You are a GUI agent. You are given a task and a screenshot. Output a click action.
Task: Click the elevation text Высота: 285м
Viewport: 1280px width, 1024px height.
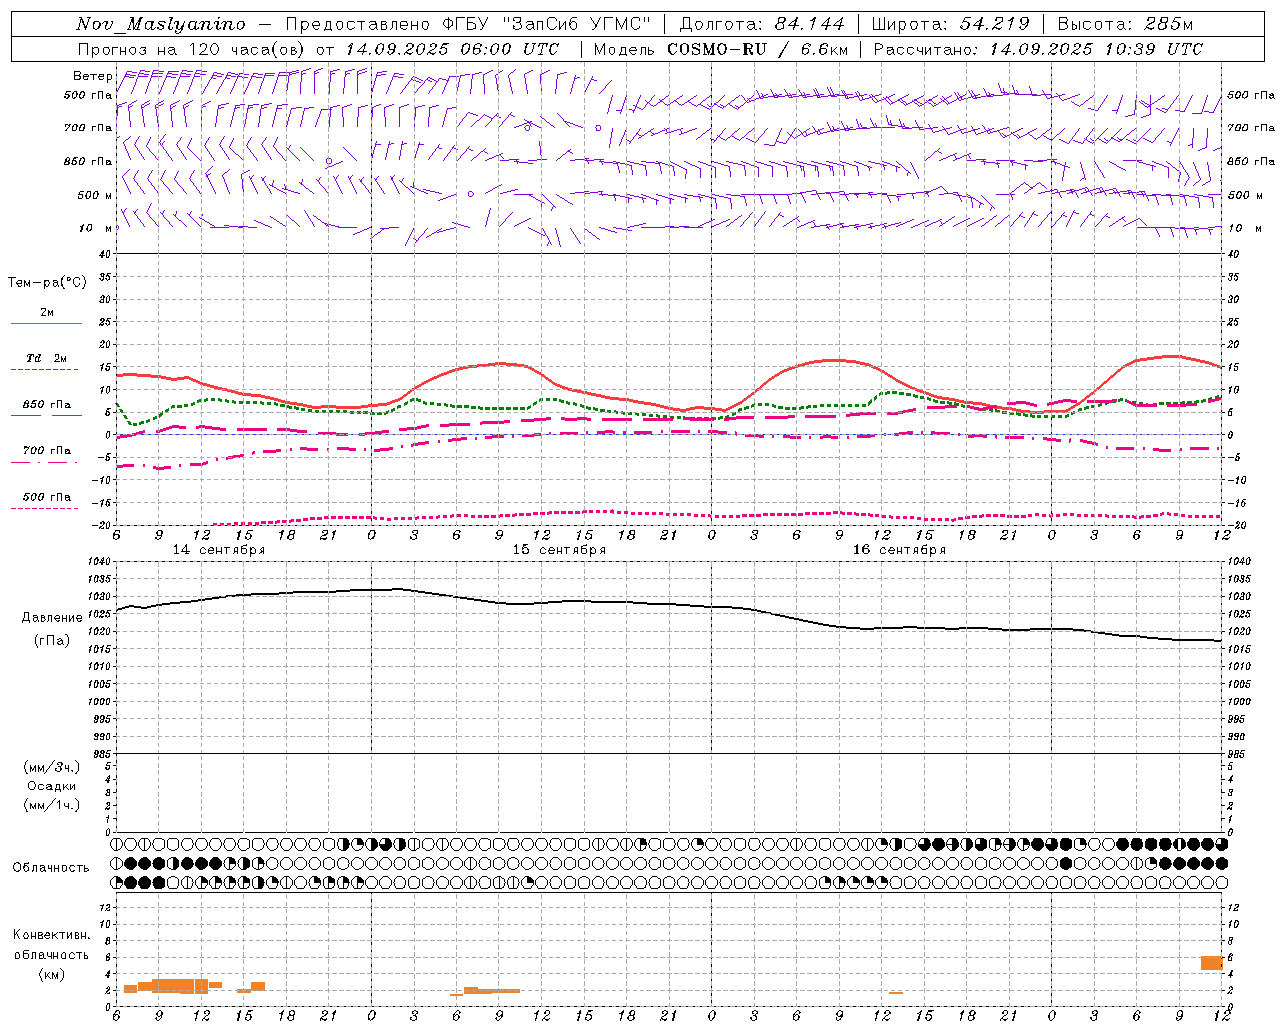point(1125,24)
